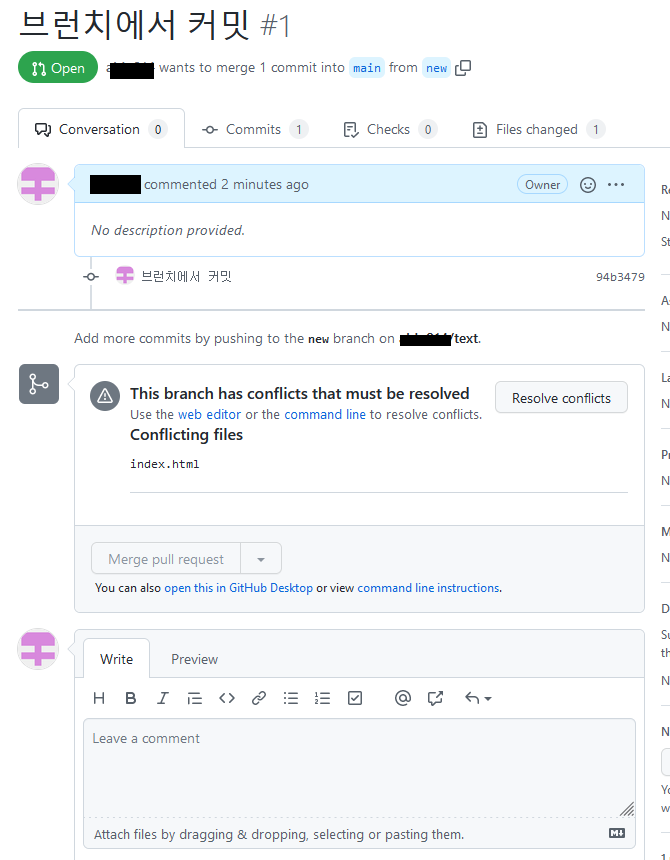
Task: Switch to the Checks tab
Action: pos(390,129)
